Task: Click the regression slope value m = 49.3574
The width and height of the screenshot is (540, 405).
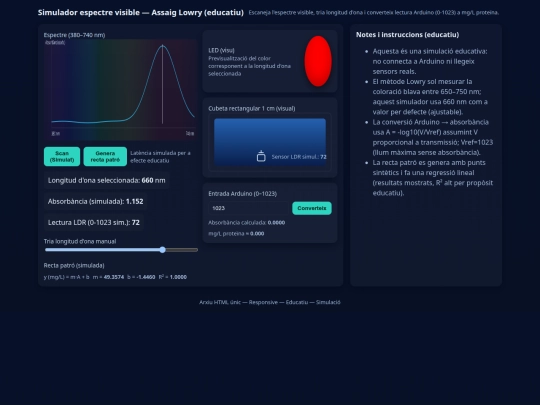Action: 108,277
